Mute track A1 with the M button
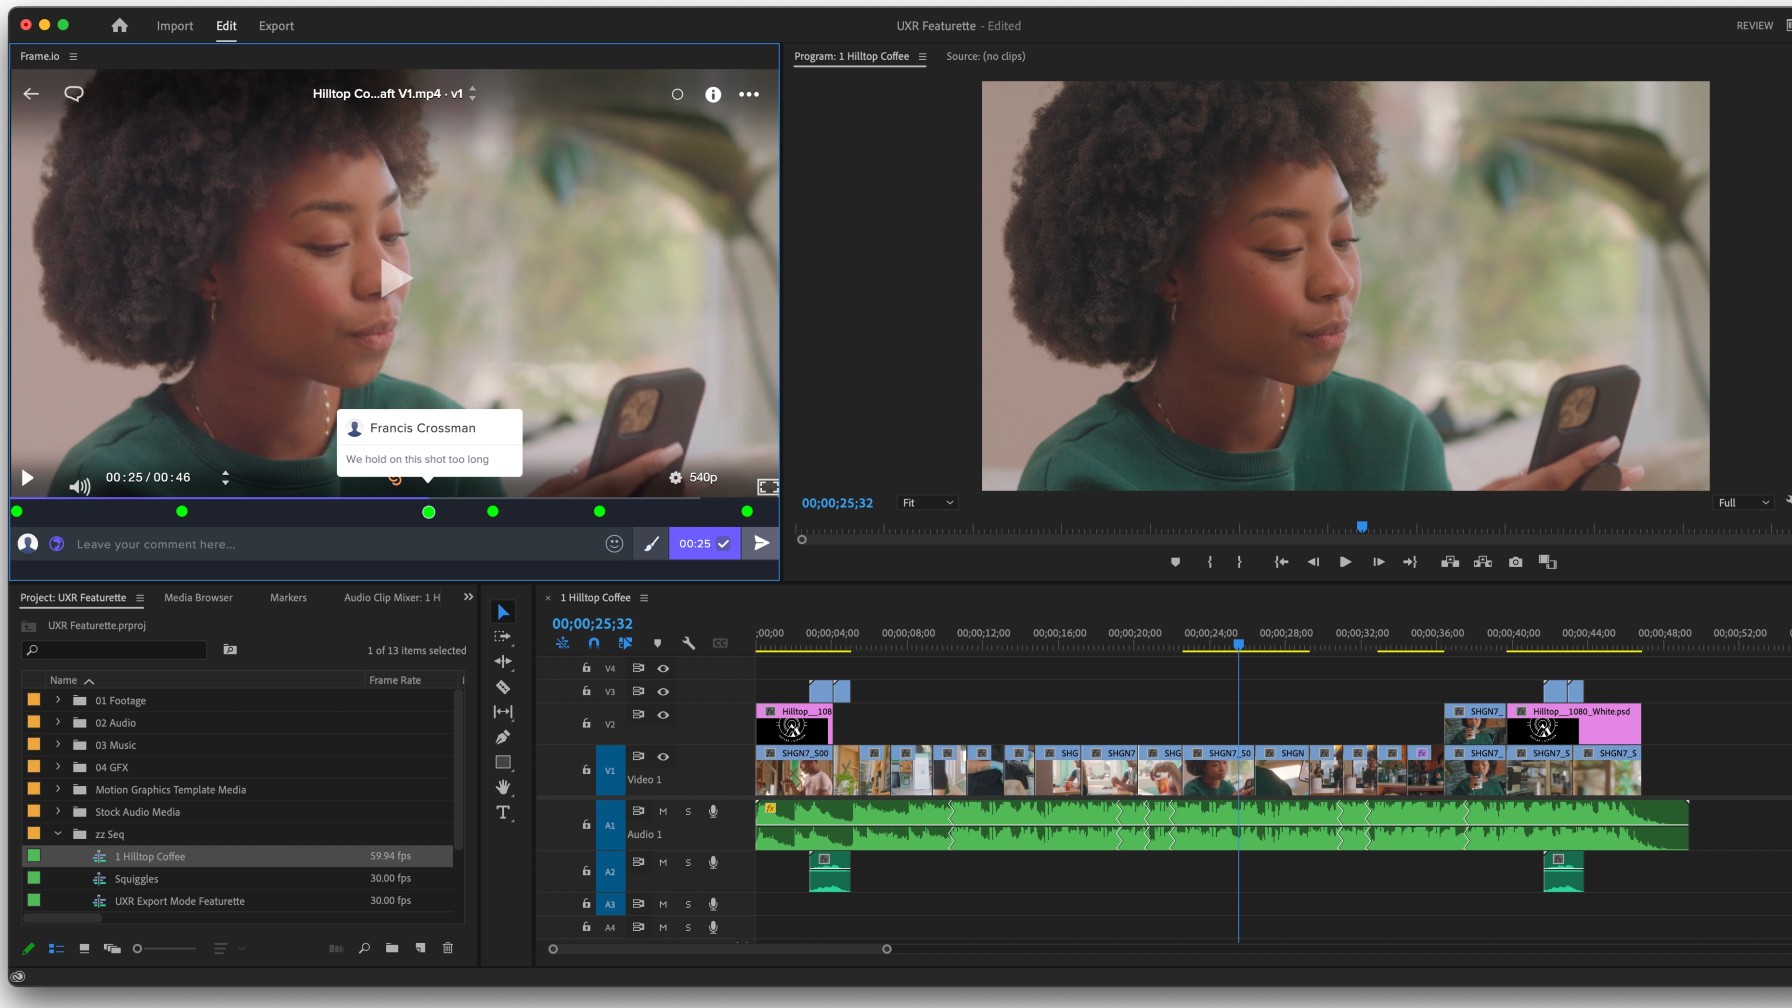This screenshot has height=1008, width=1792. 662,811
